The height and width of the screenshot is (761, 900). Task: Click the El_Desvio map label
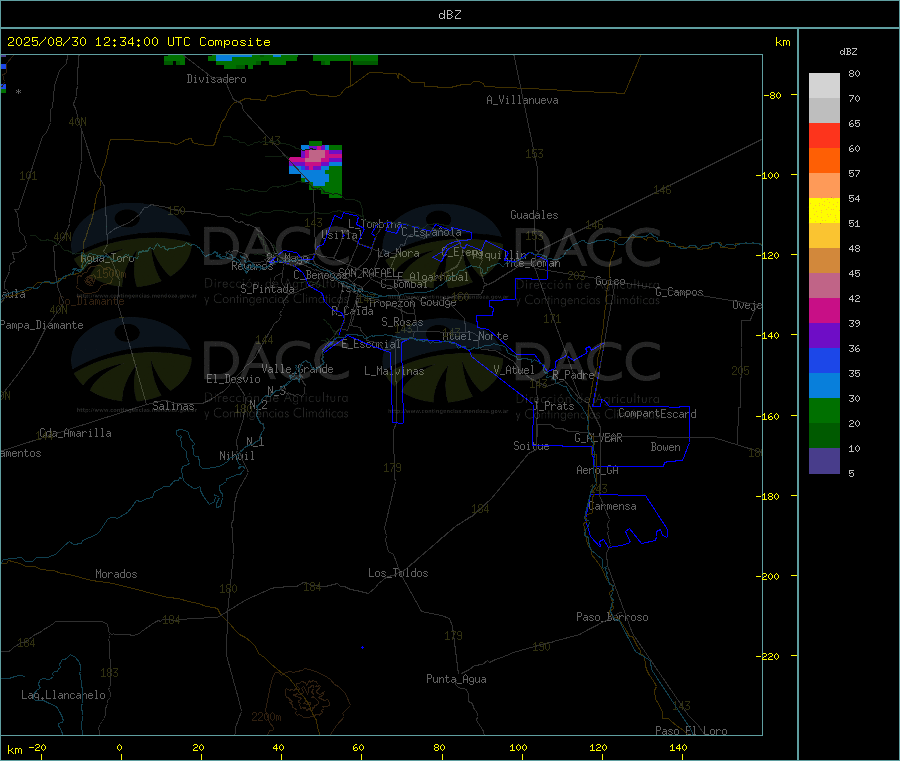pos(234,379)
